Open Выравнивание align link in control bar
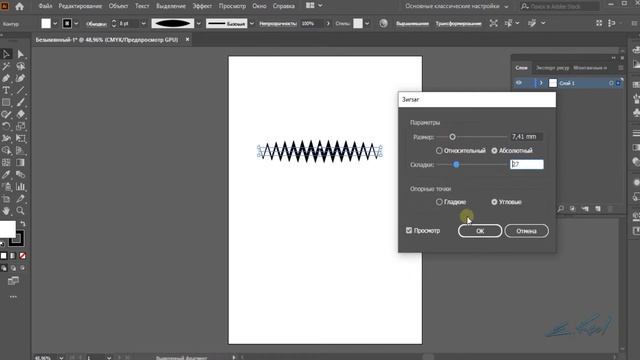Screen dimensions: 640x360 click(412, 24)
